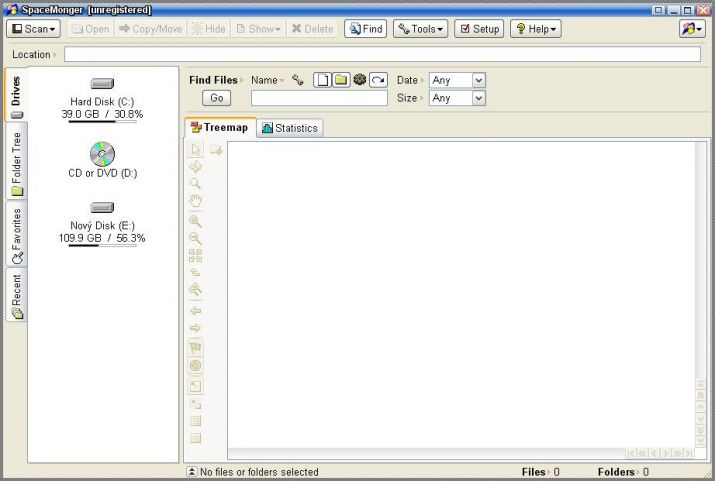Click the new folder icon beside pointer tool

click(x=216, y=150)
